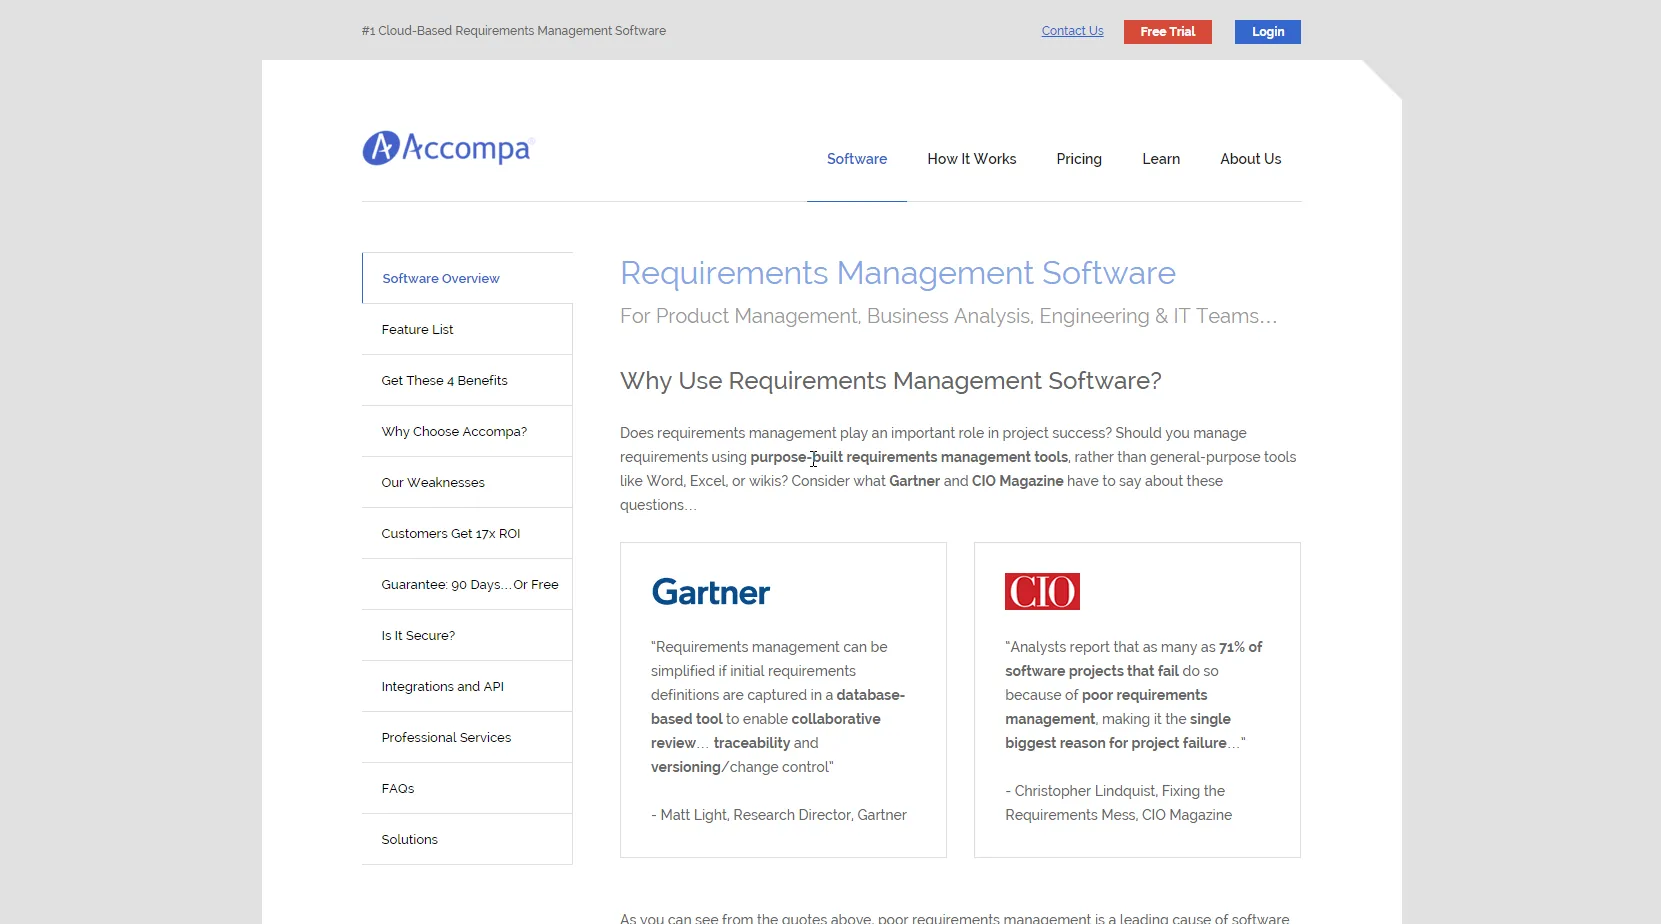The width and height of the screenshot is (1661, 924).
Task: Click 'Matt Light, Research Director, Gartner' attribution
Action: point(779,815)
